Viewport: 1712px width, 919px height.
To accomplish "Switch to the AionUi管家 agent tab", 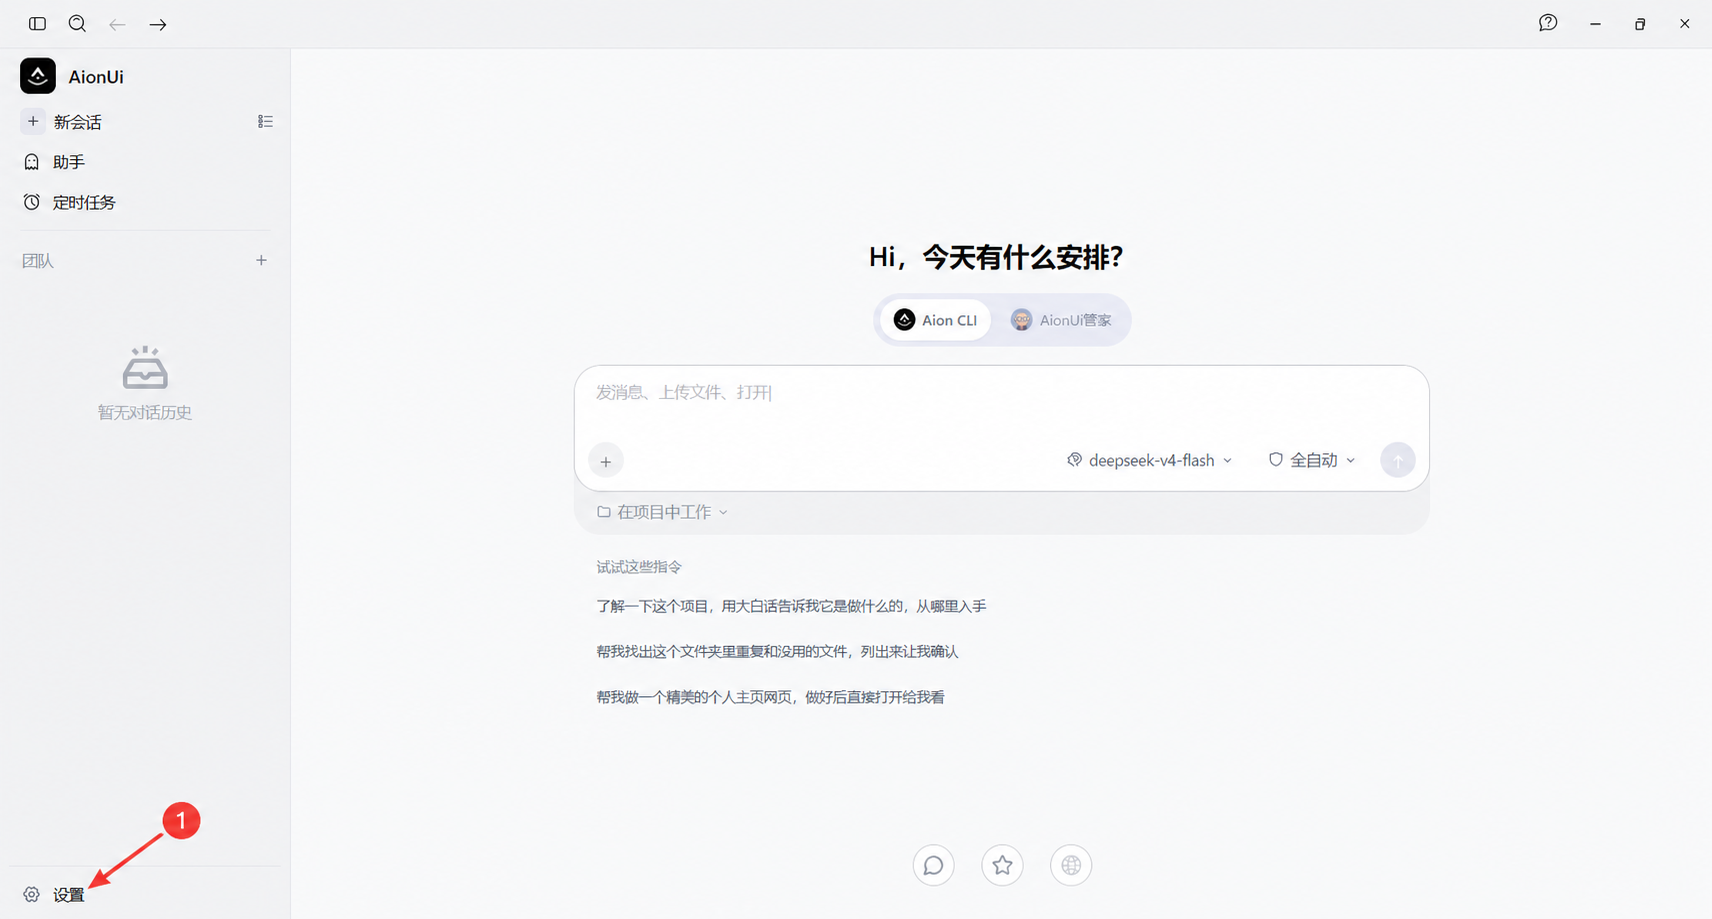I will 1061,320.
